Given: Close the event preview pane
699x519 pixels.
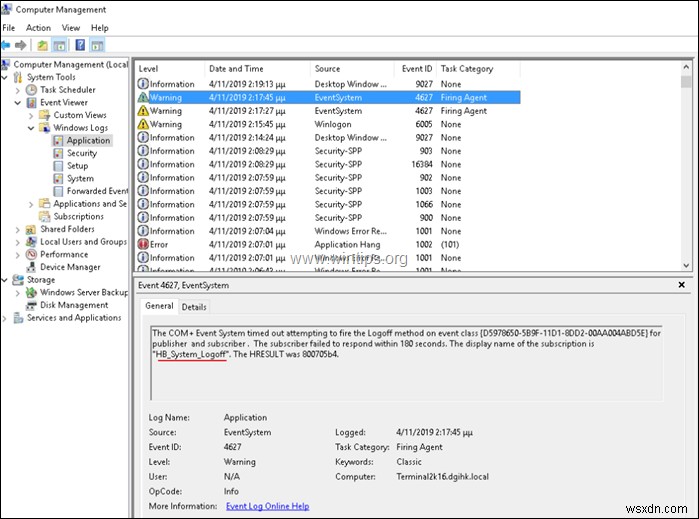Looking at the screenshot, I should point(682,284).
